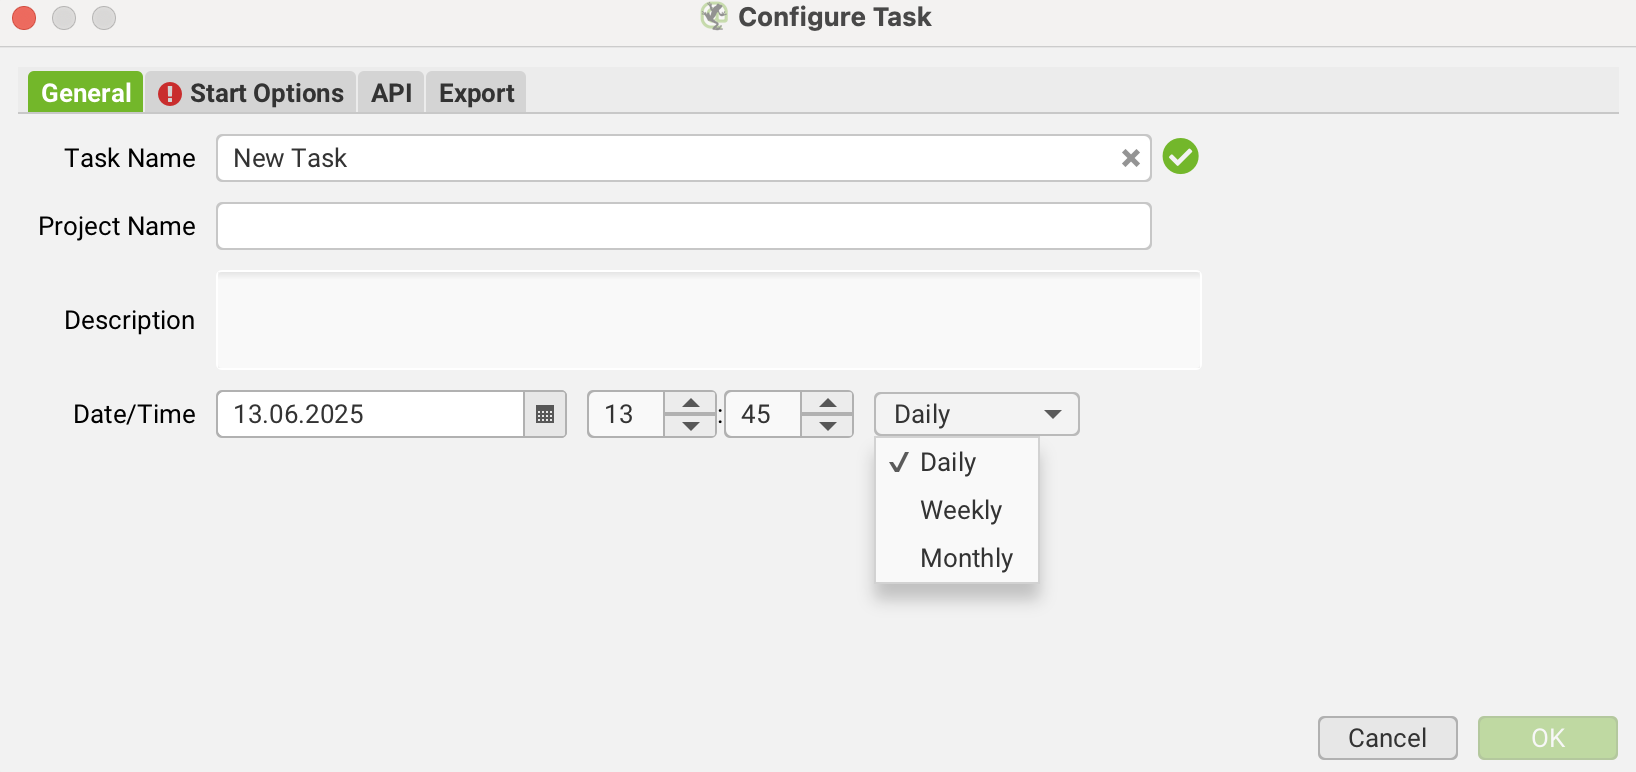
Task: Click the green validation checkmark icon
Action: [x=1180, y=157]
